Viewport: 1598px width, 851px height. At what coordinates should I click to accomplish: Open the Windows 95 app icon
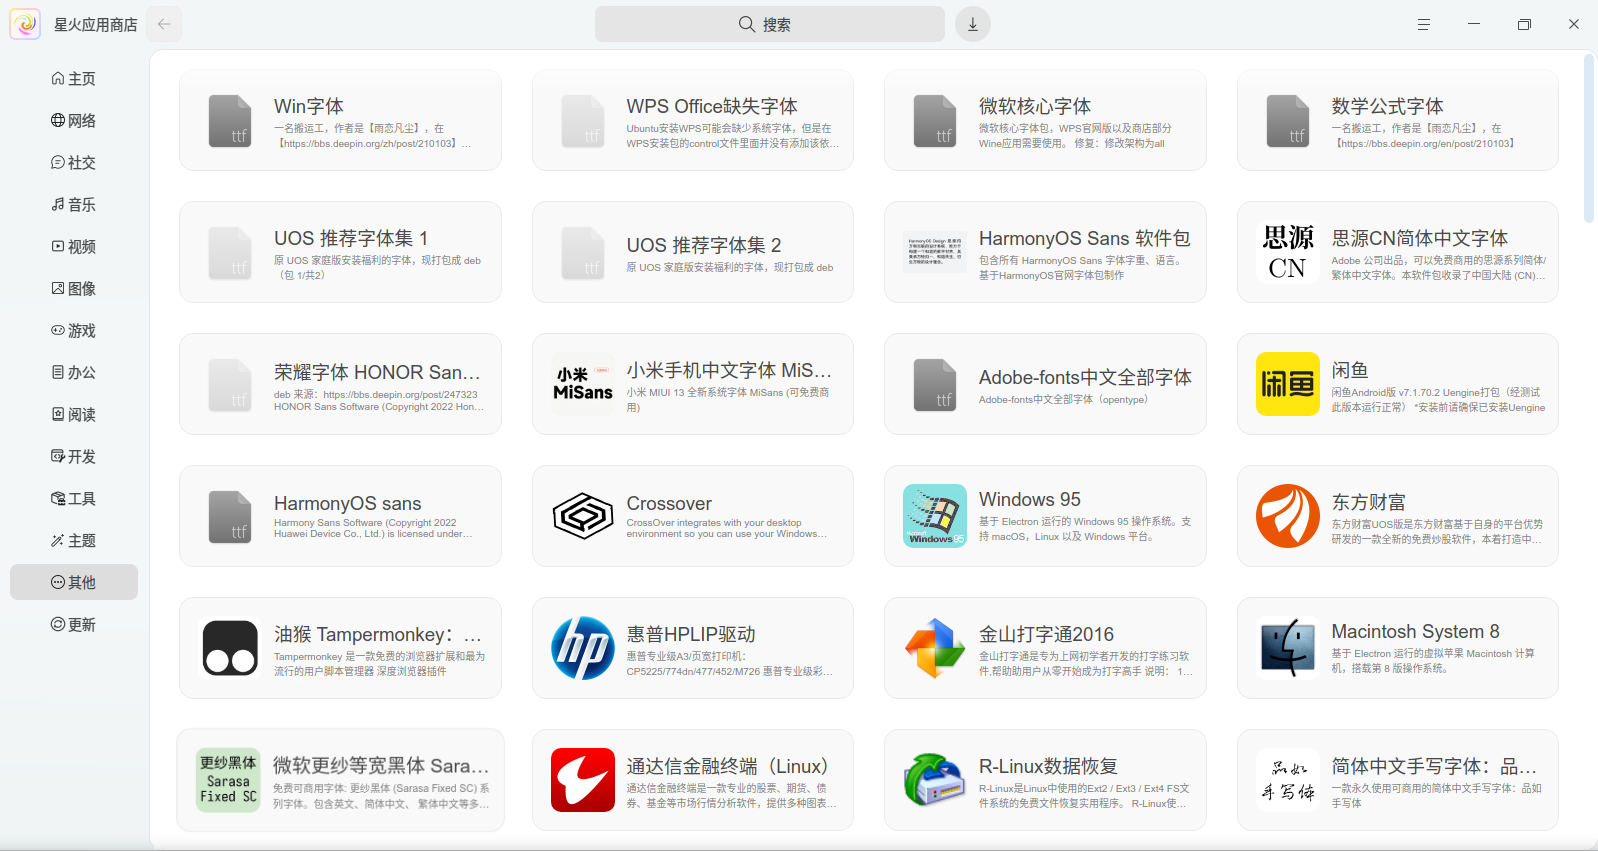[935, 516]
